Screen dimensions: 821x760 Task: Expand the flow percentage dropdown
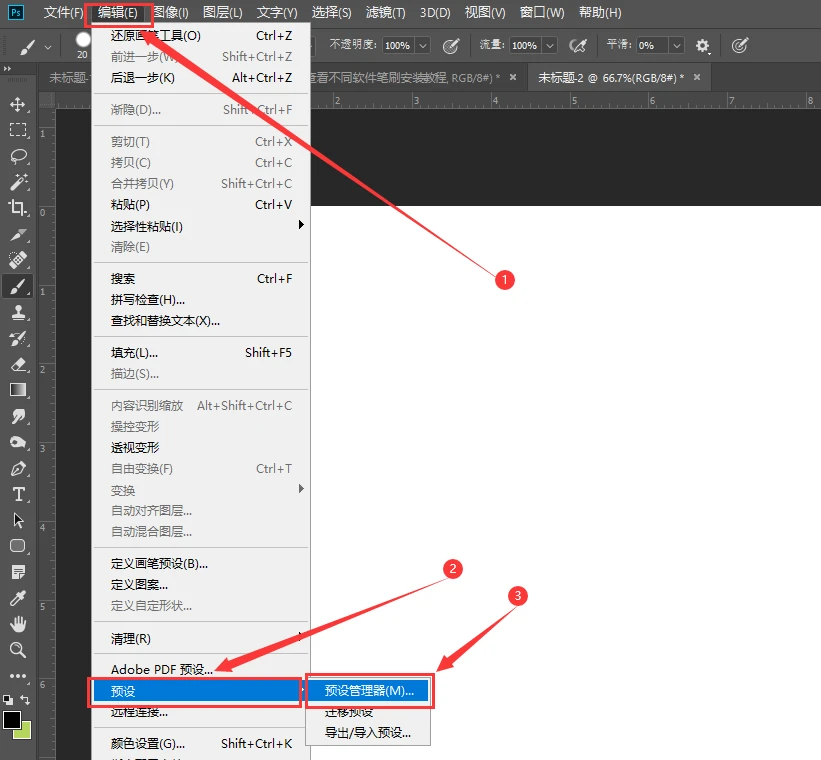pos(549,45)
